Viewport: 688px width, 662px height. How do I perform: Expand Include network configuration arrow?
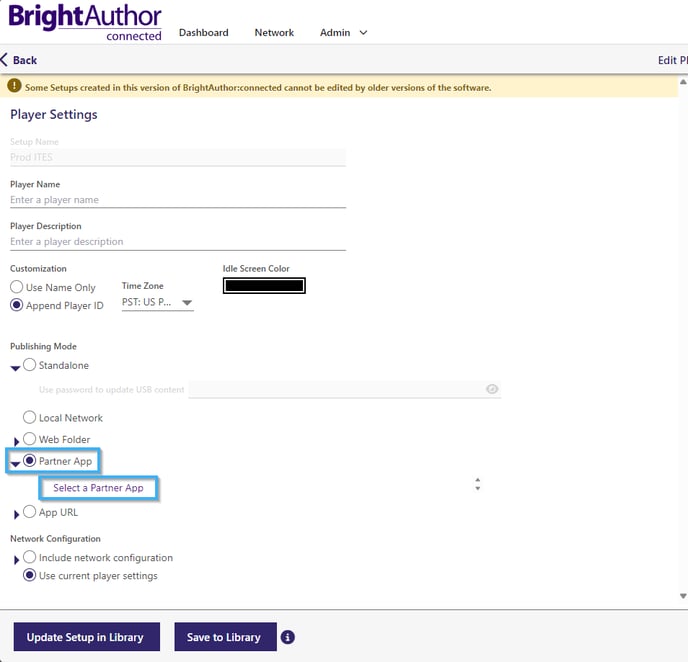pos(17,560)
